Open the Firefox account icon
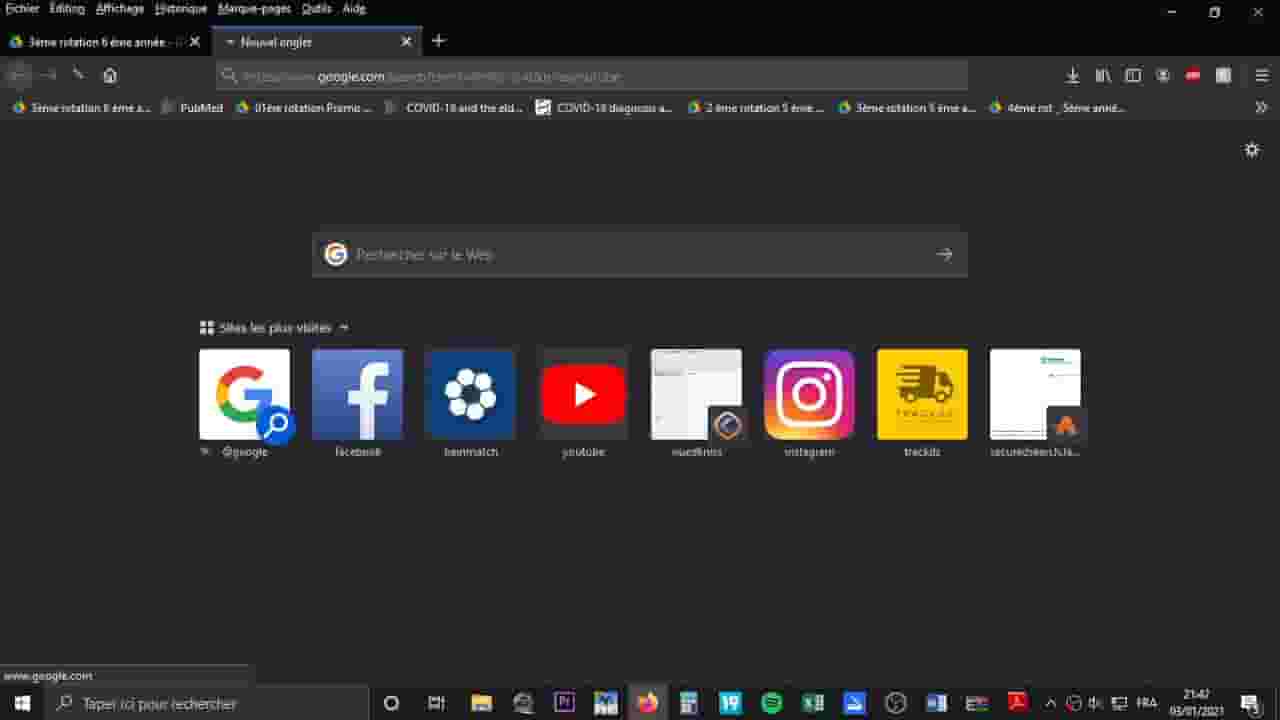The image size is (1280, 720). coord(1163,75)
